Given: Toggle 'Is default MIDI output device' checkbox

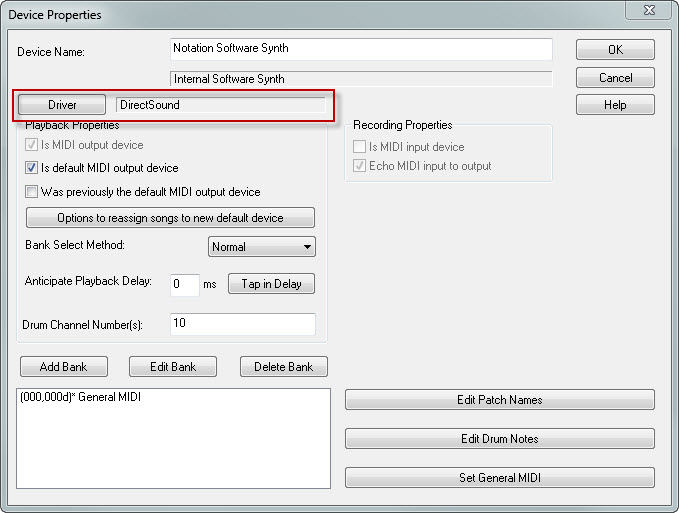Looking at the screenshot, I should pos(32,168).
